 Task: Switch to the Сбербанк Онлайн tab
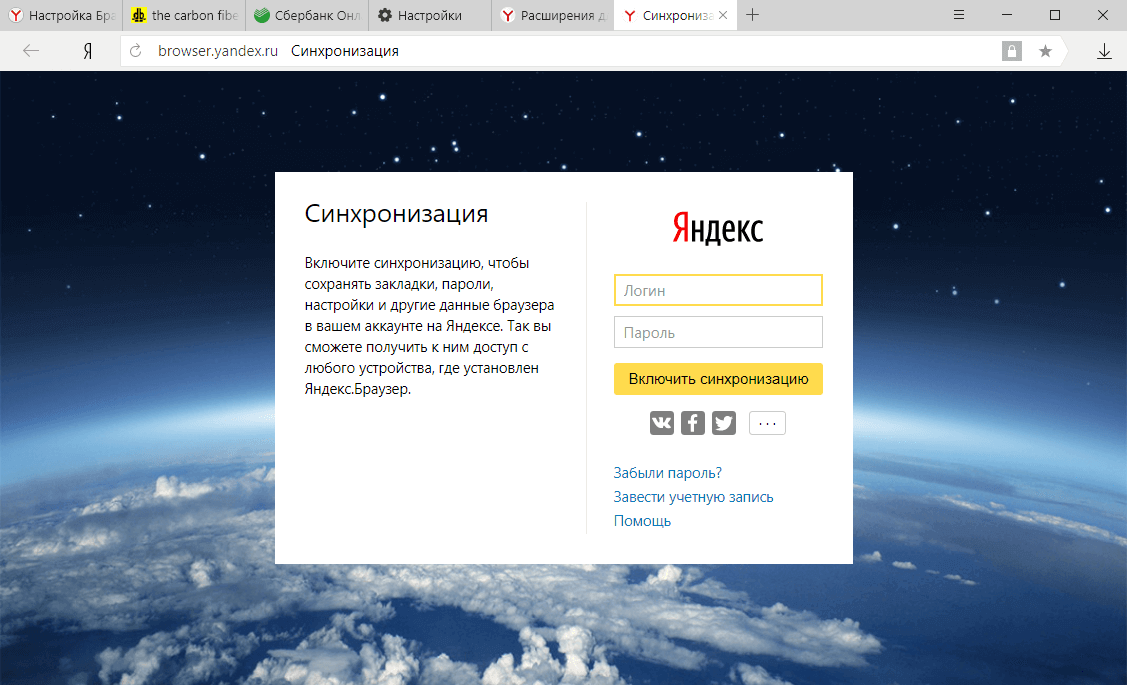(306, 15)
